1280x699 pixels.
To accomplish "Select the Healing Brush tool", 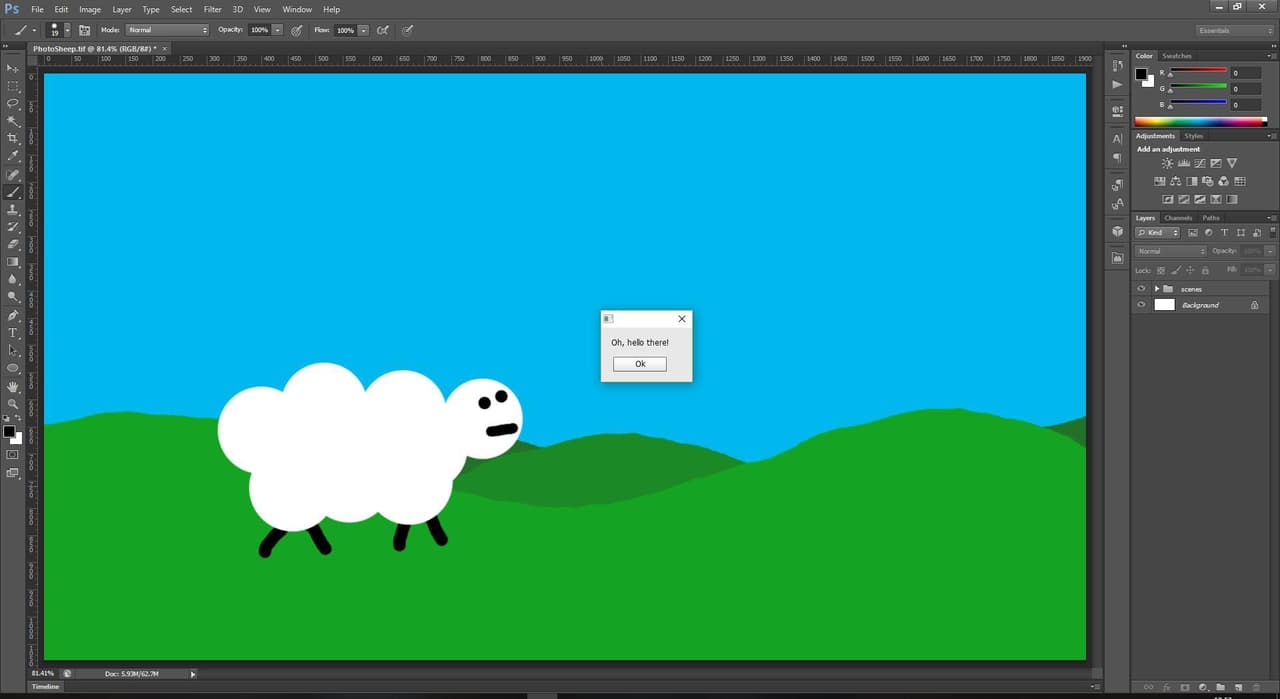I will [13, 174].
